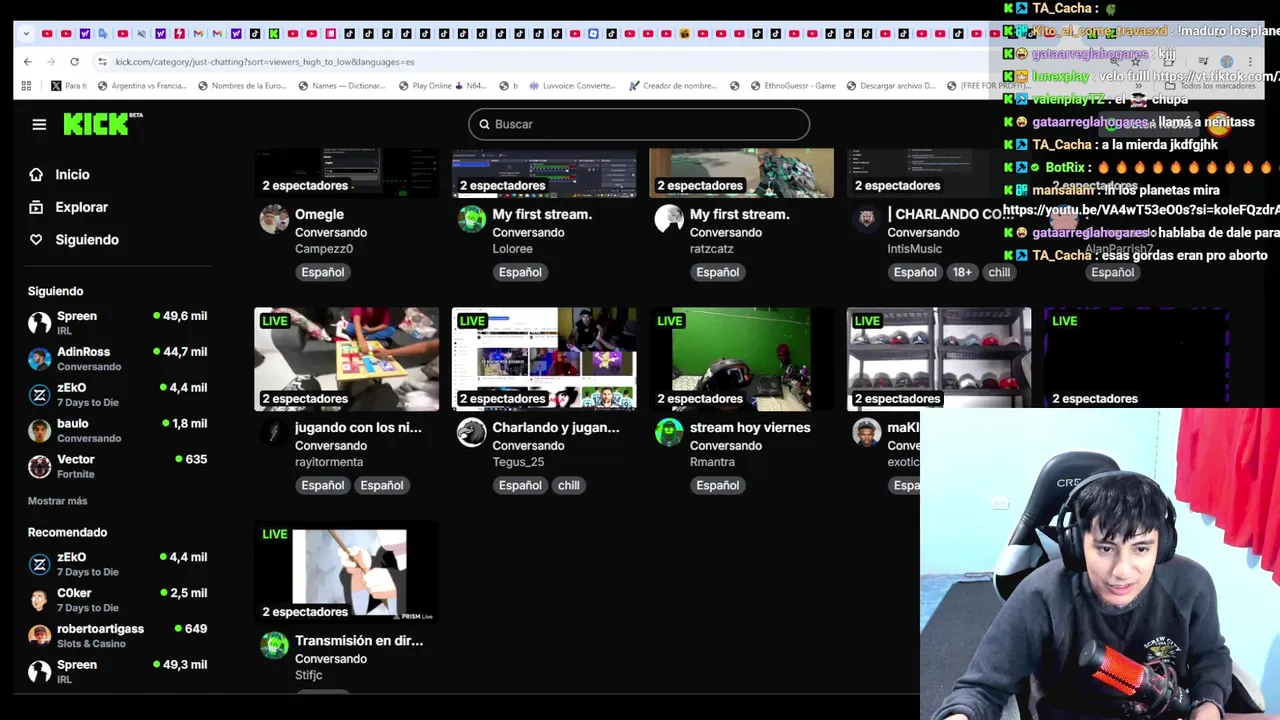The width and height of the screenshot is (1280, 720).
Task: Expand following list with Mostrar más
Action: [57, 501]
